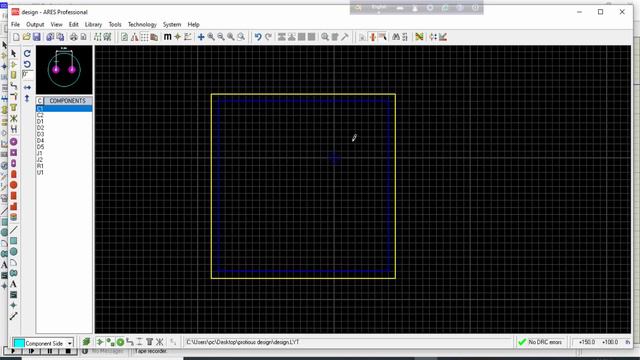The height and width of the screenshot is (360, 640).
Task: Toggle metric units with the 'm' icon
Action: pos(167,37)
